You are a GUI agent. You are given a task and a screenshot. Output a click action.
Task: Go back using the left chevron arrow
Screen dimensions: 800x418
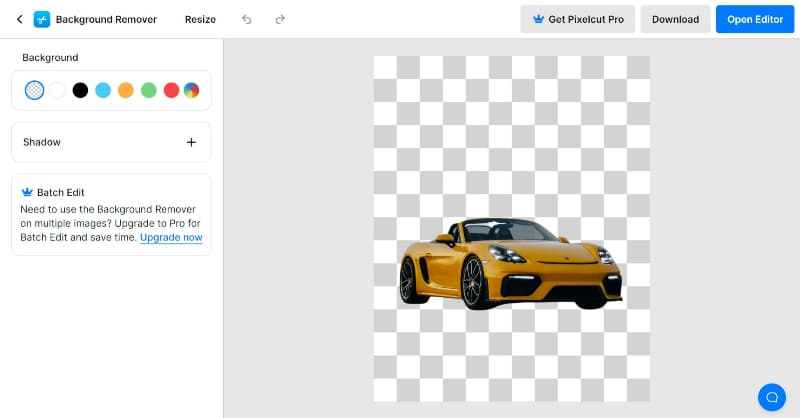pos(19,19)
